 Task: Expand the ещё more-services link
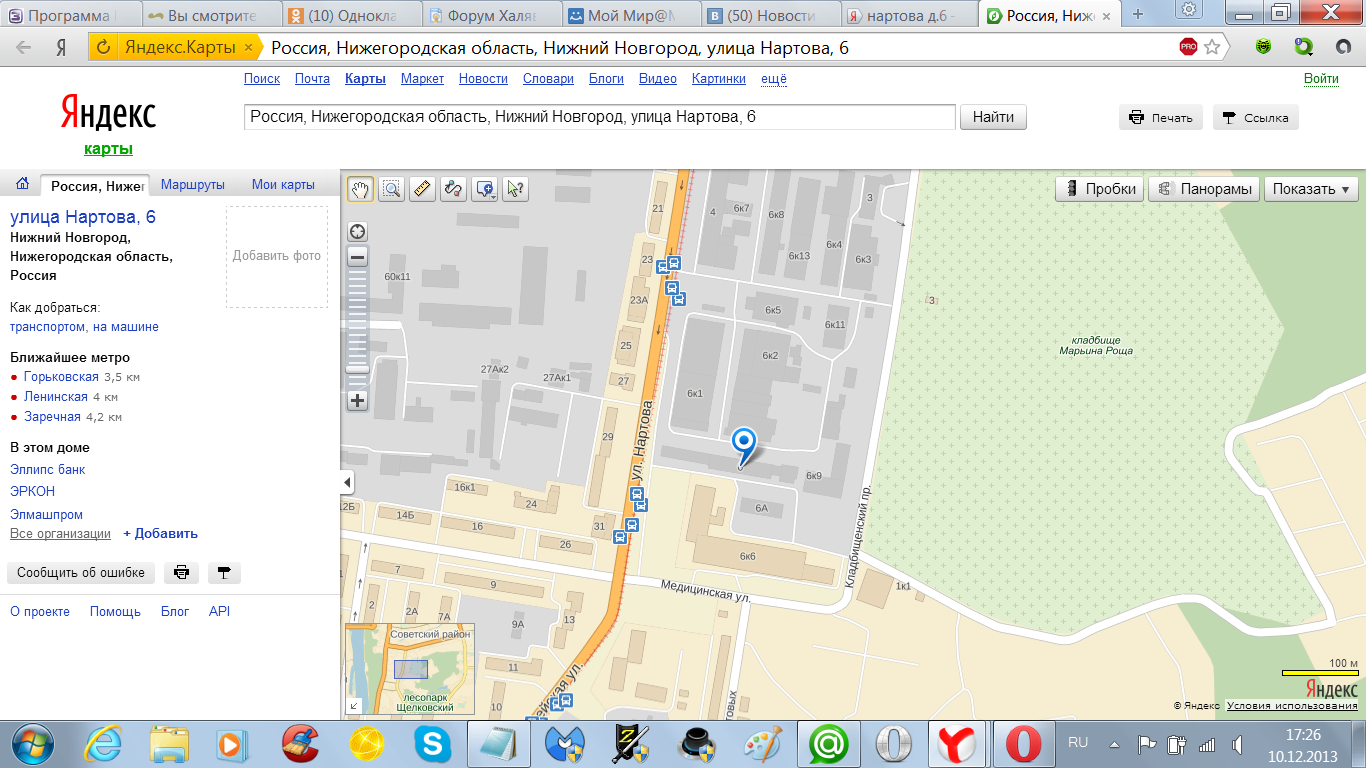click(x=774, y=79)
